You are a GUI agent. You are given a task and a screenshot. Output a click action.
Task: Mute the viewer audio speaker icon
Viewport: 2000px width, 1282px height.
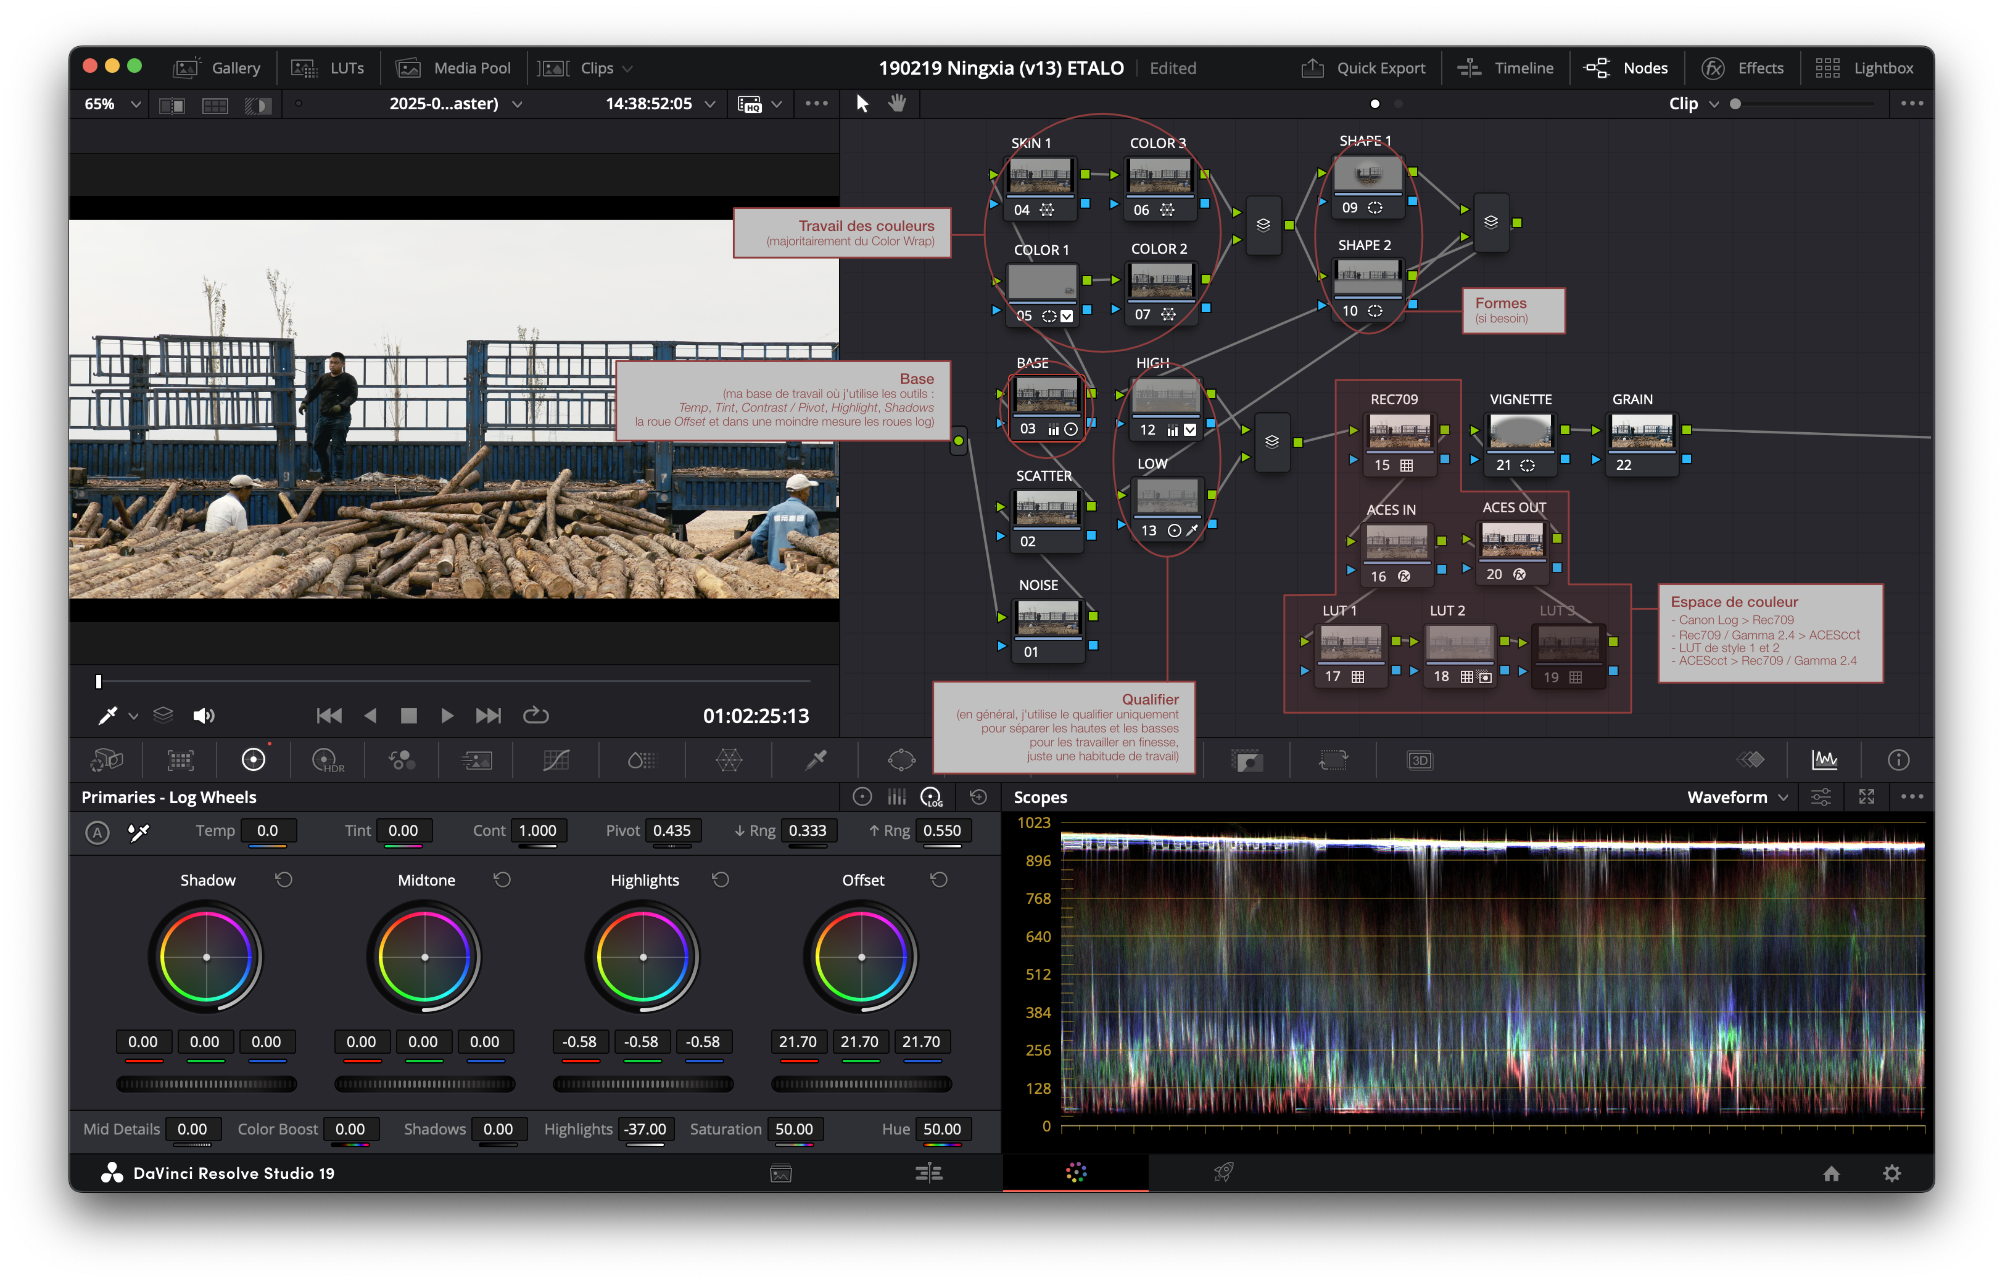coord(204,715)
